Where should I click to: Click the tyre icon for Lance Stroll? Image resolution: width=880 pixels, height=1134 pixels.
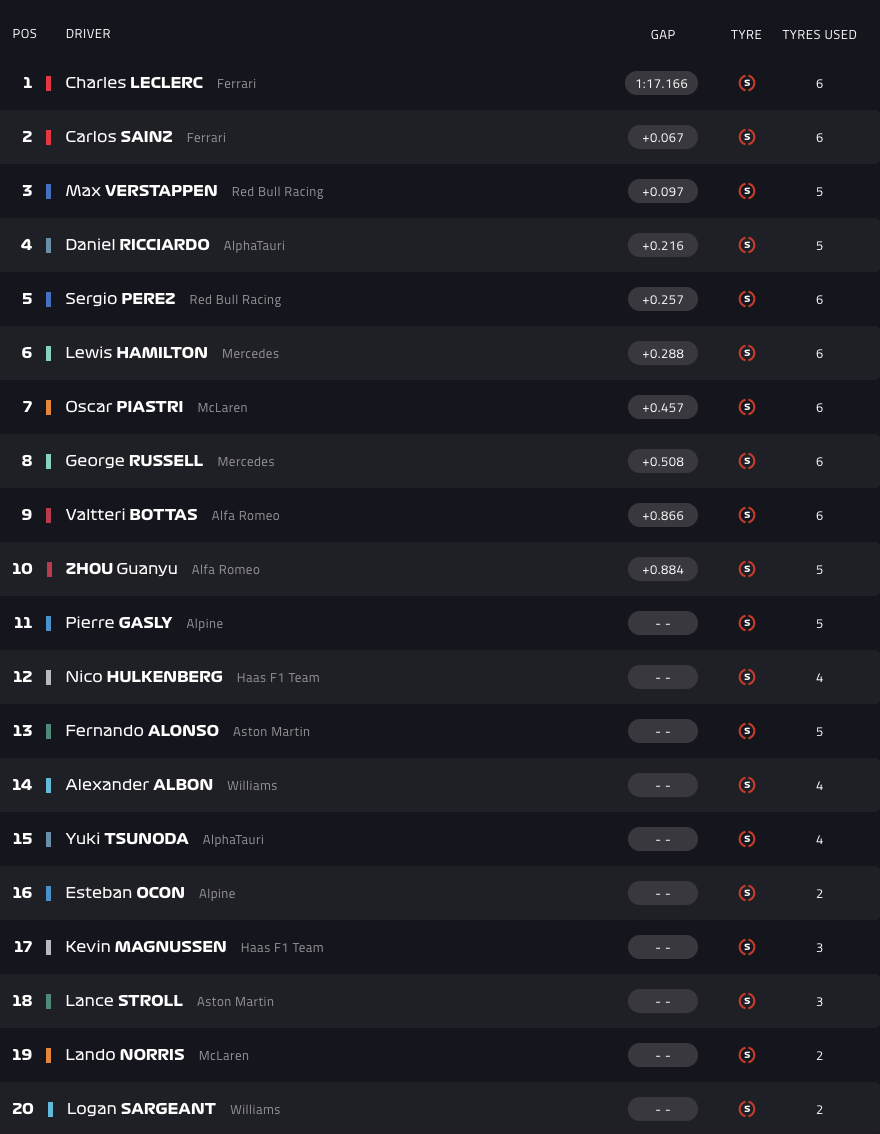tap(746, 1001)
